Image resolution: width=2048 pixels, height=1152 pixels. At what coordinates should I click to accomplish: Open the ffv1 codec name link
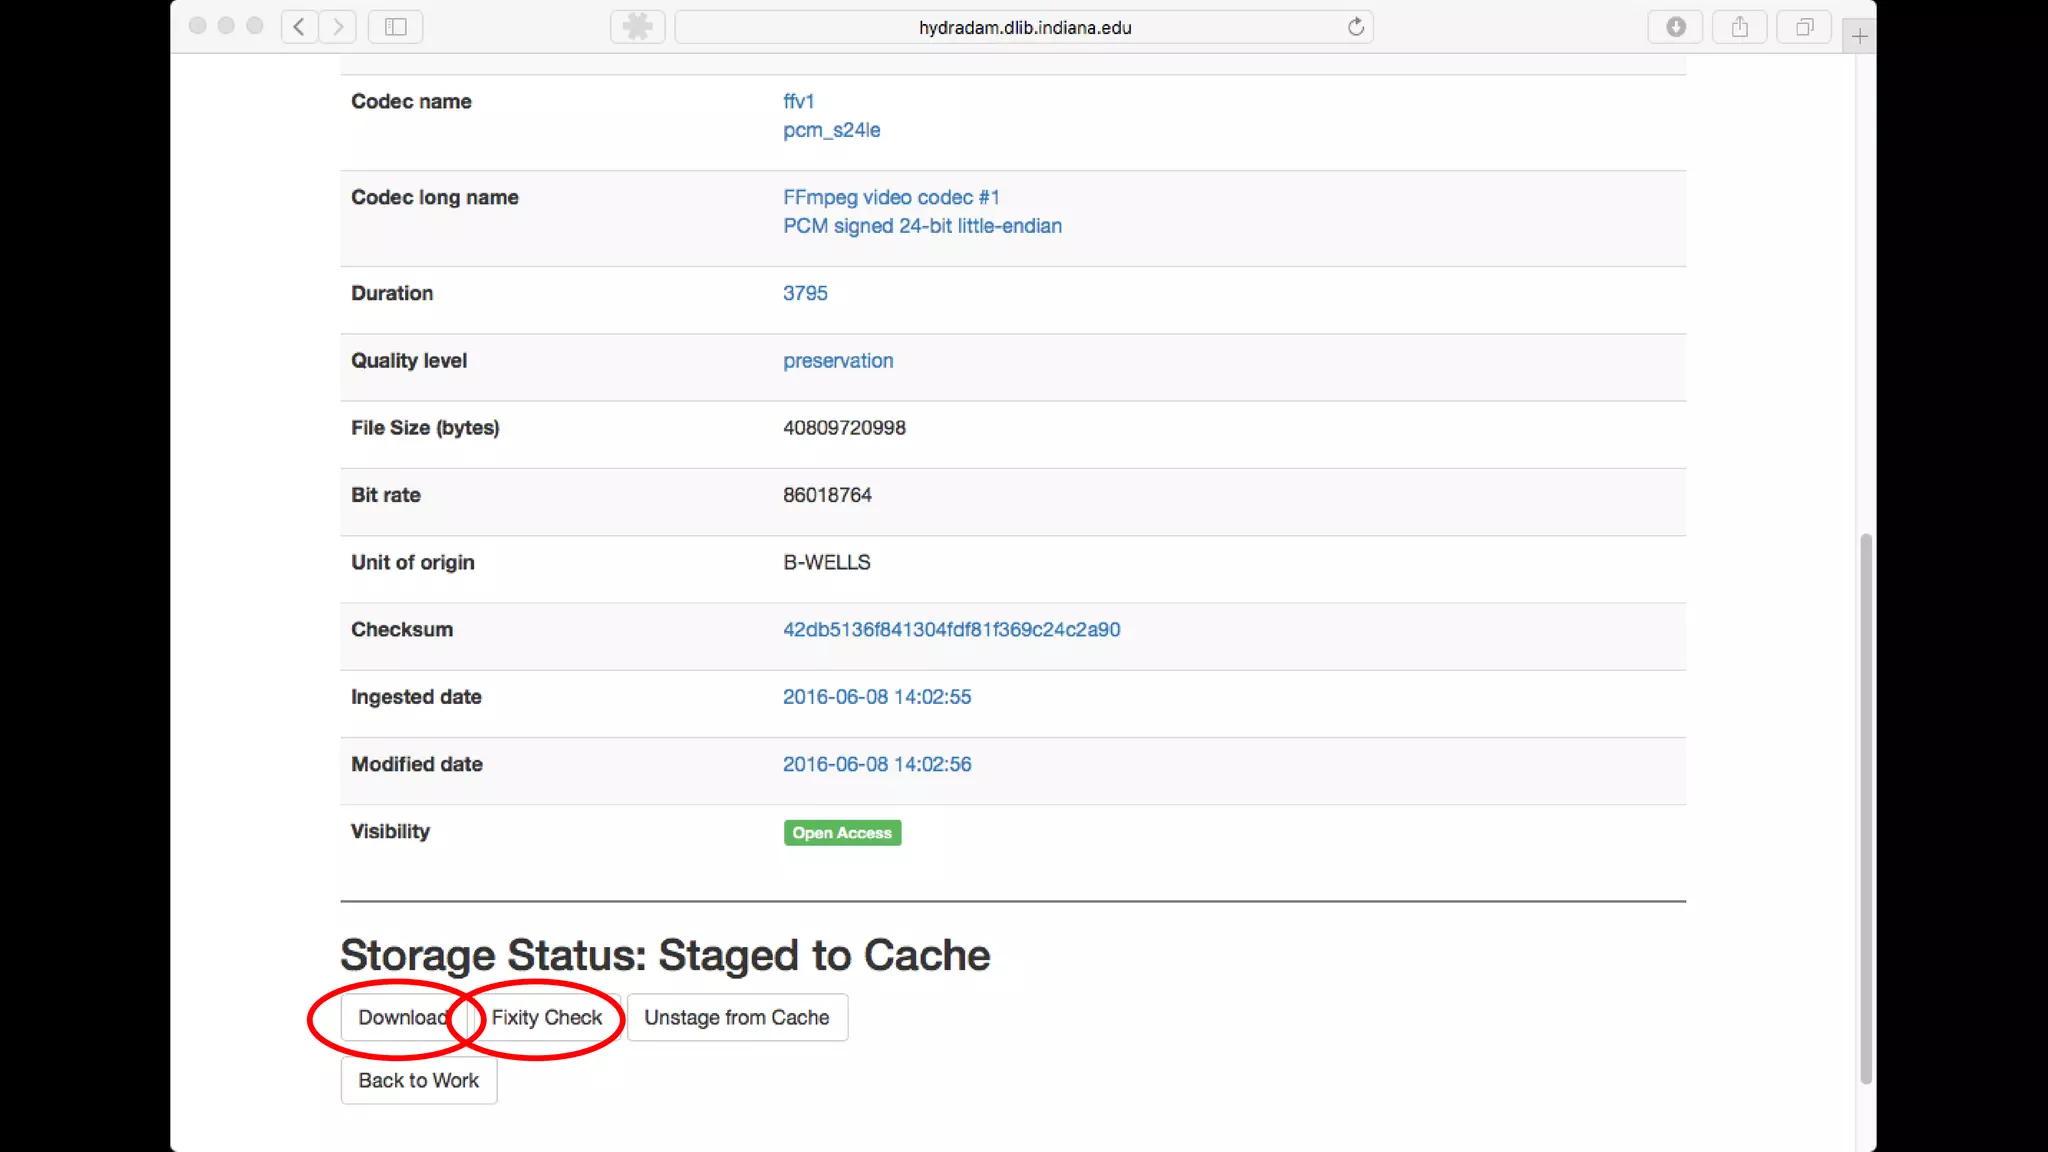pos(798,101)
